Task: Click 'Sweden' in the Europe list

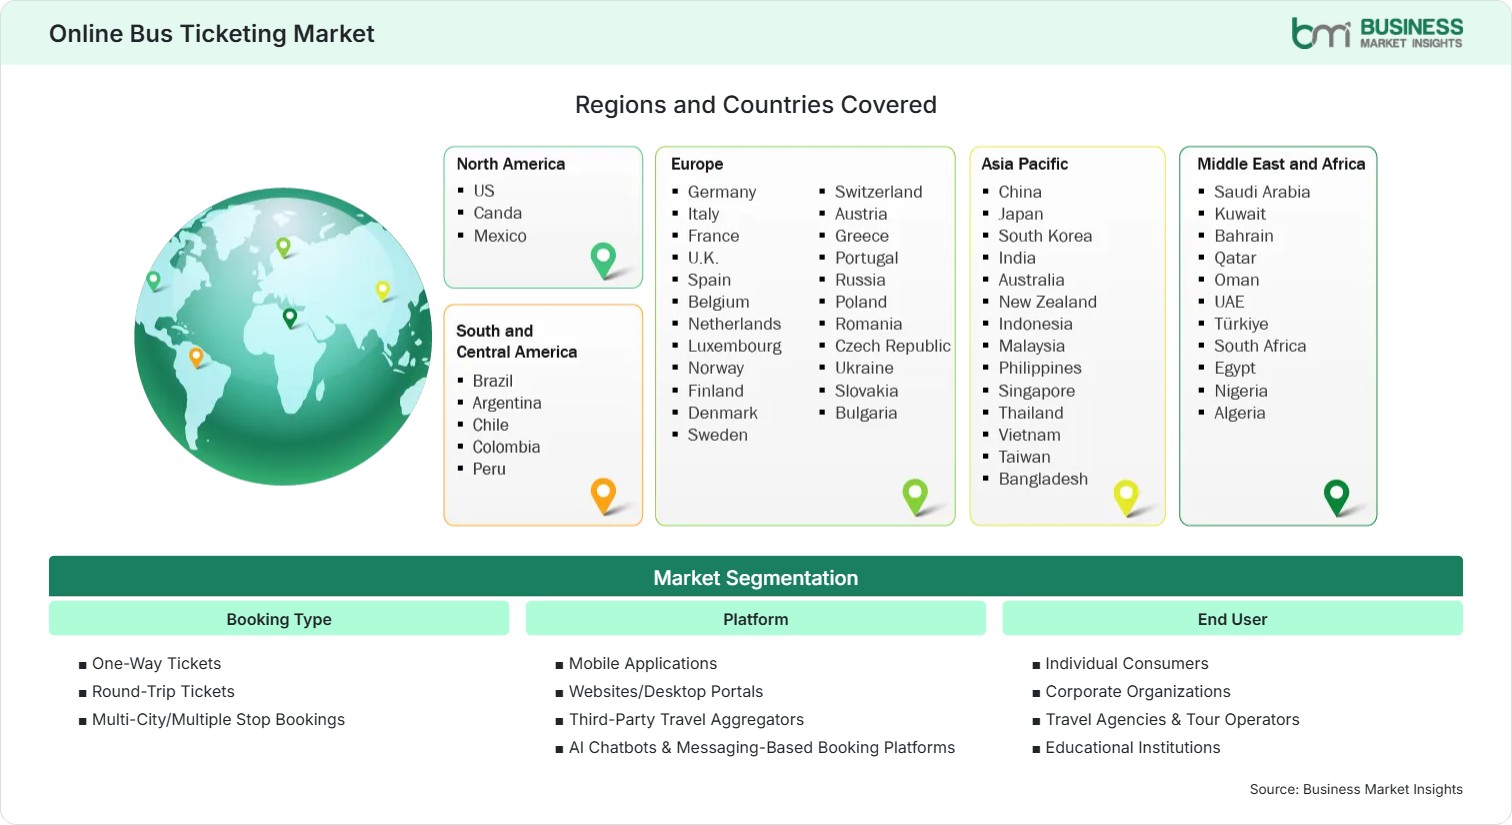Action: 717,435
